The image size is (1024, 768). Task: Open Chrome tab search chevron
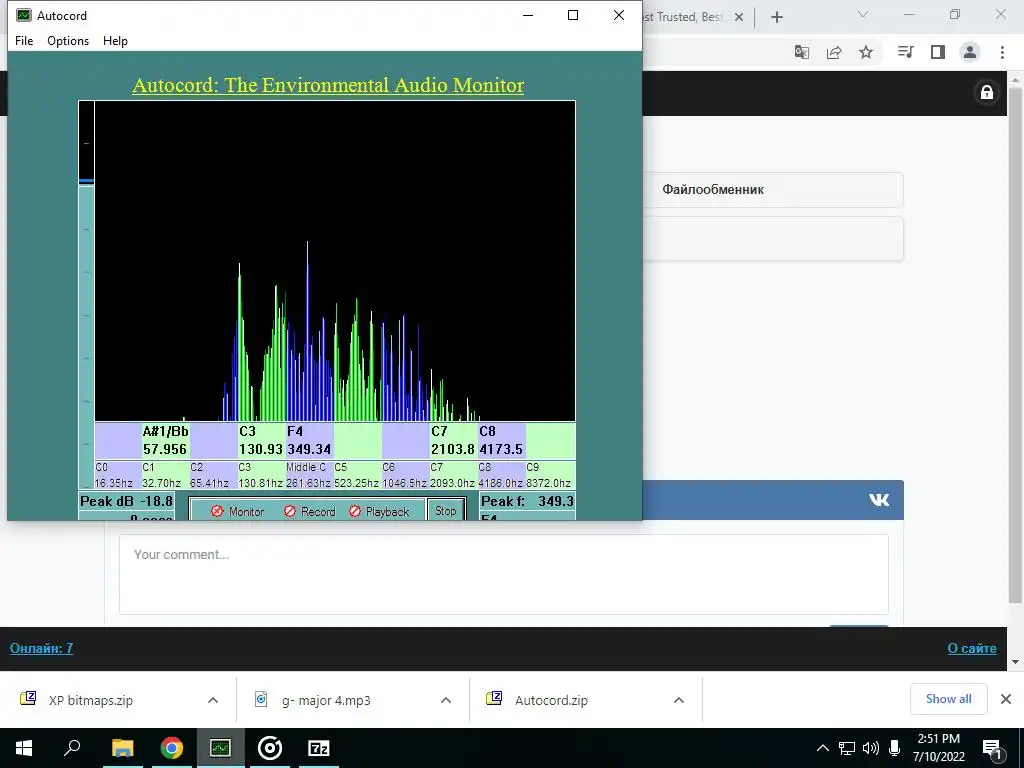pyautogui.click(x=863, y=14)
